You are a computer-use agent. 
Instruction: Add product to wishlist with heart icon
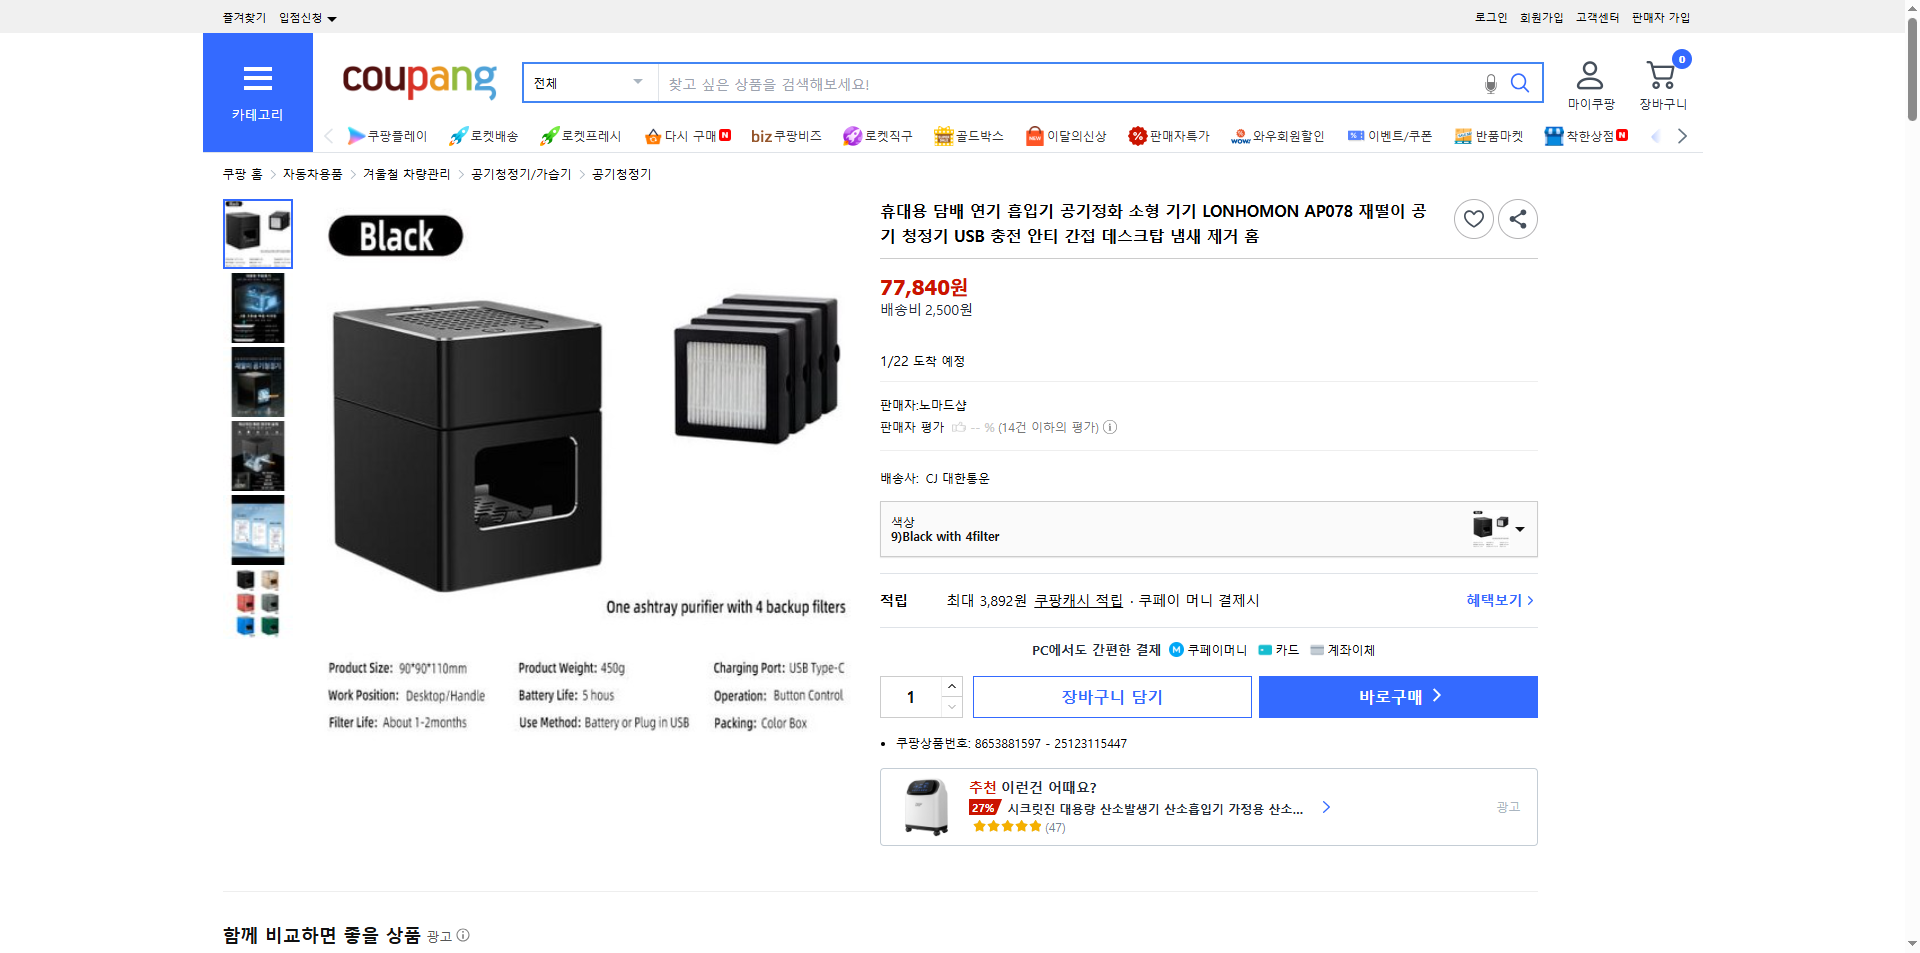[1473, 218]
